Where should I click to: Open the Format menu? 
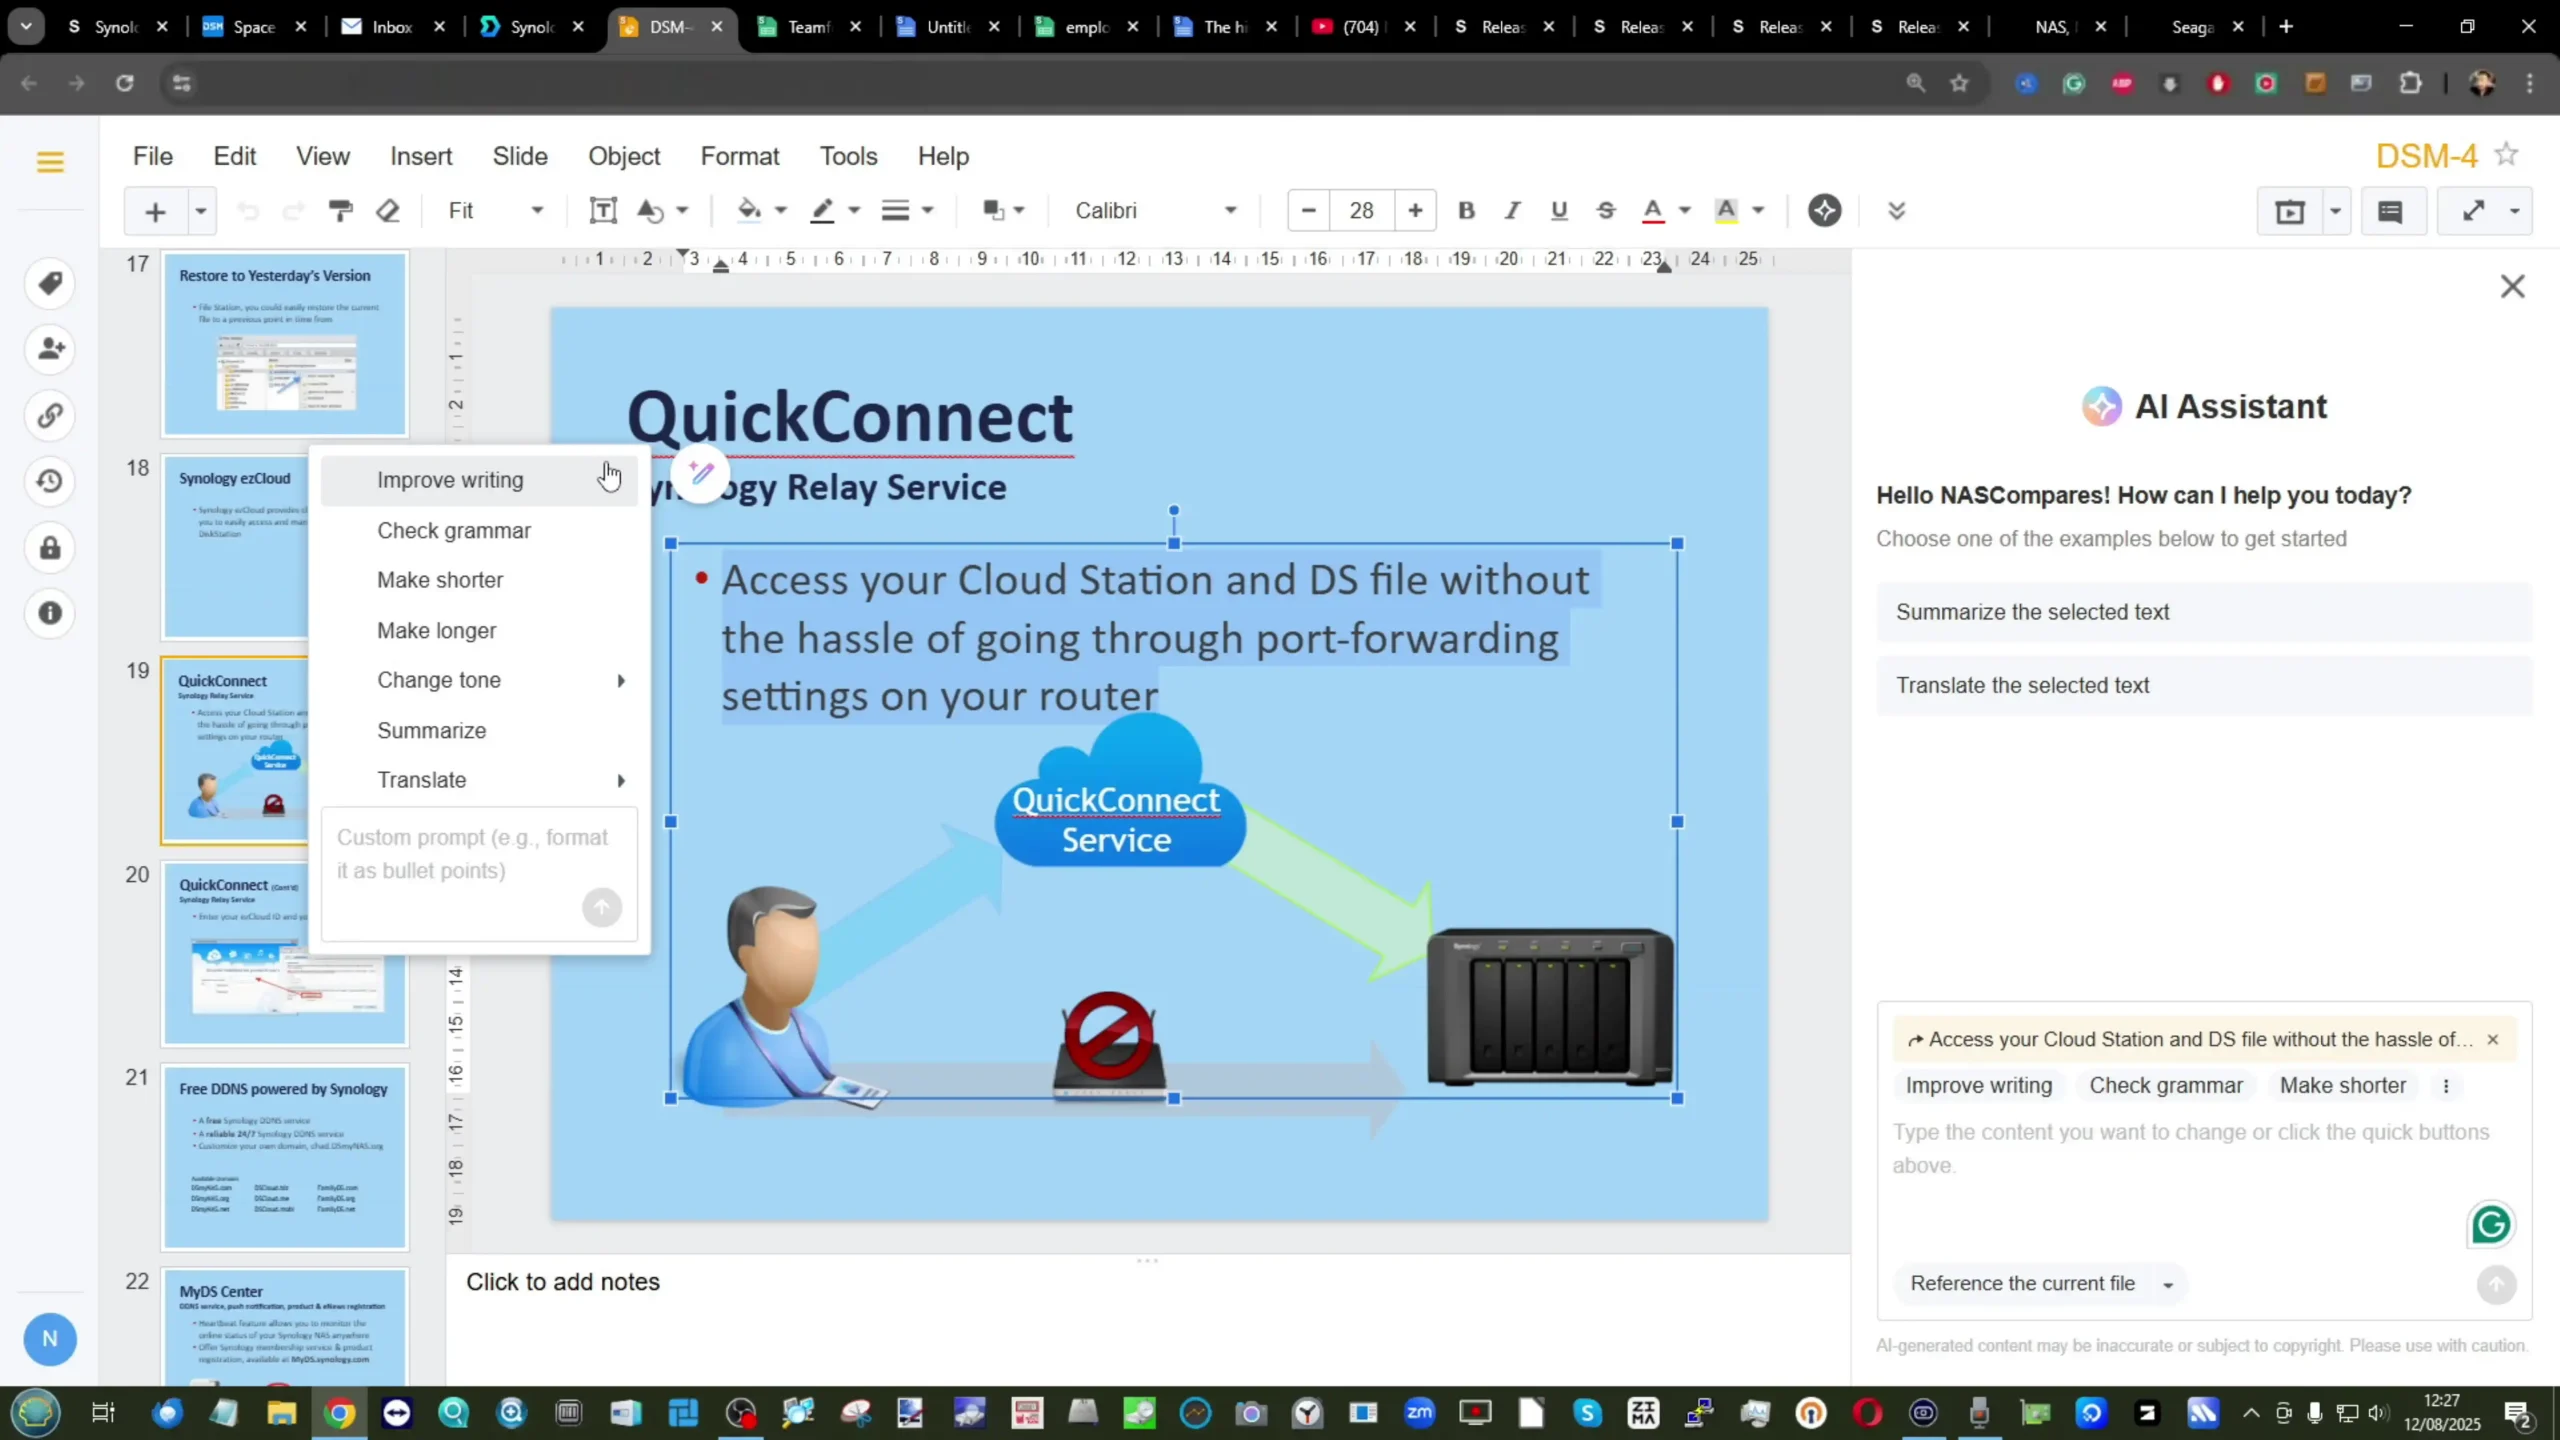click(x=739, y=156)
